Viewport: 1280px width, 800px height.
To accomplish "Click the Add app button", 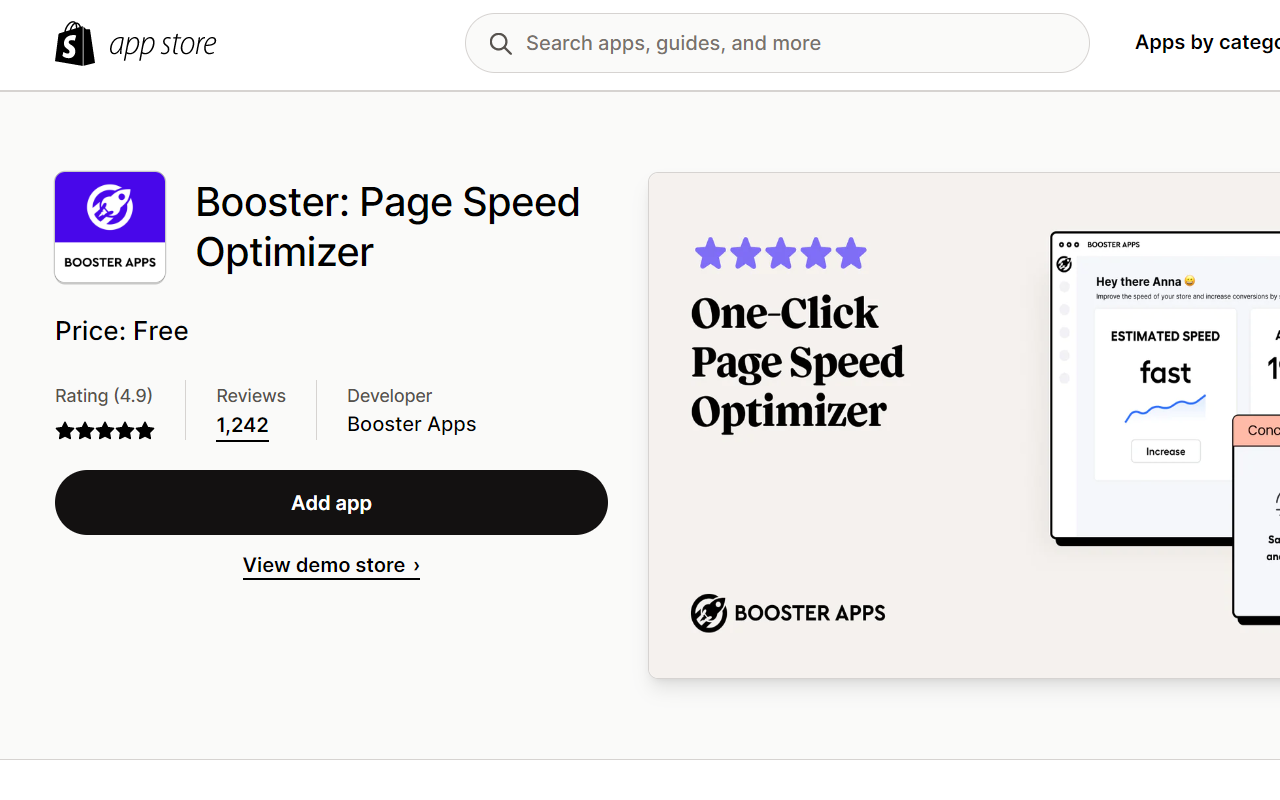I will coord(331,502).
